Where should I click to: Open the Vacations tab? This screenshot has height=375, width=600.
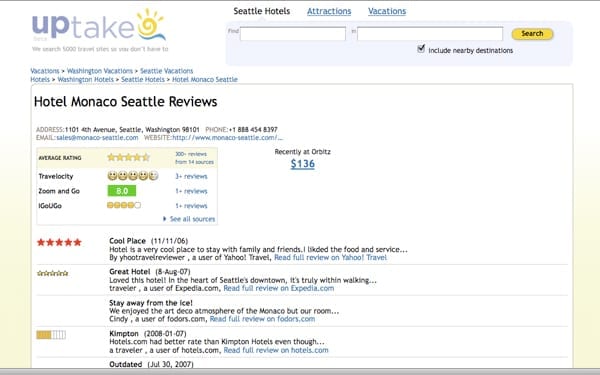(x=387, y=11)
